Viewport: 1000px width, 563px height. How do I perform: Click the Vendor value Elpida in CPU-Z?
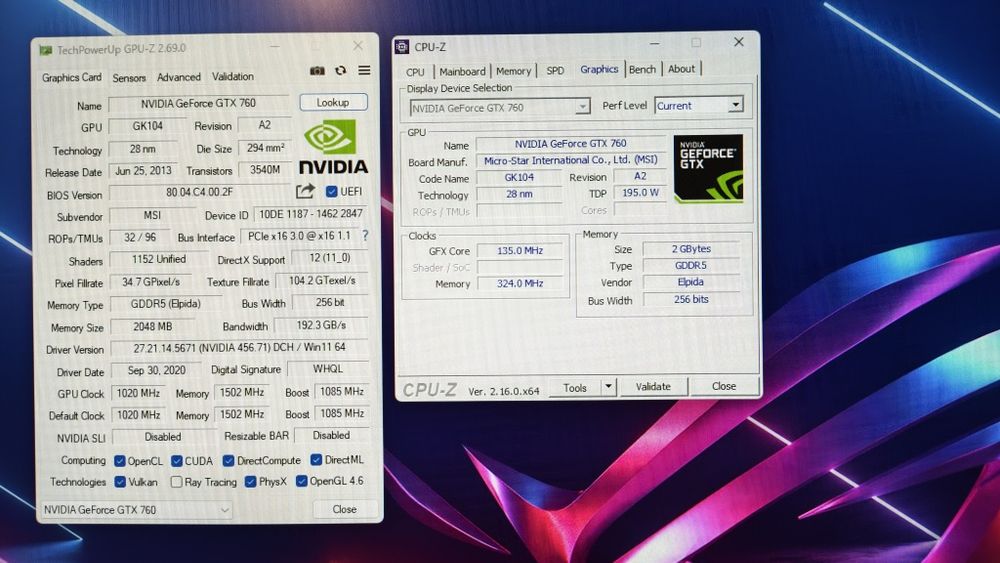click(x=691, y=282)
